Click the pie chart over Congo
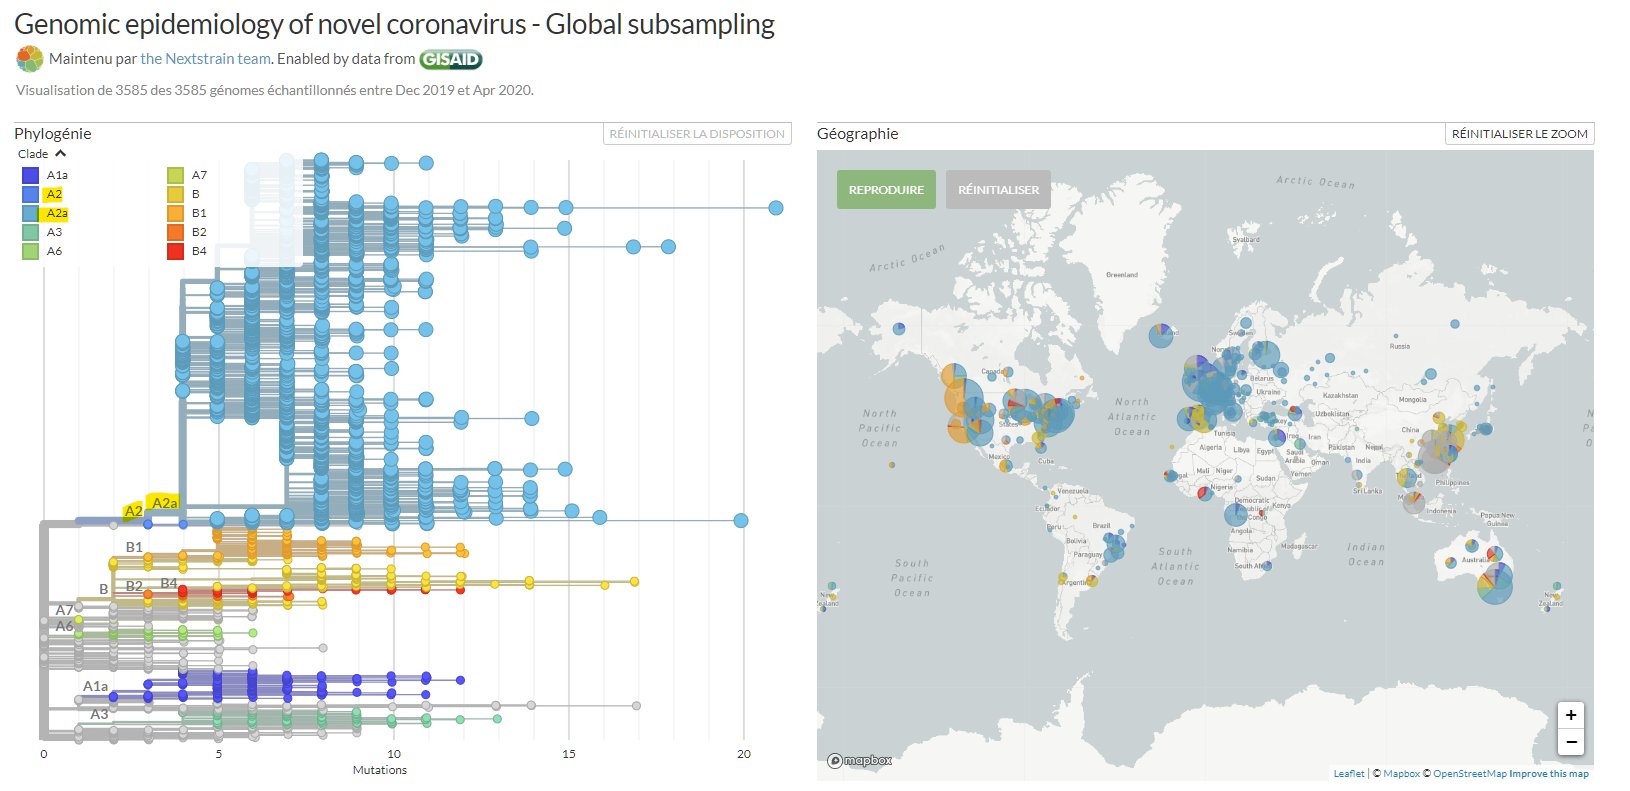This screenshot has width=1630, height=791. (1236, 514)
